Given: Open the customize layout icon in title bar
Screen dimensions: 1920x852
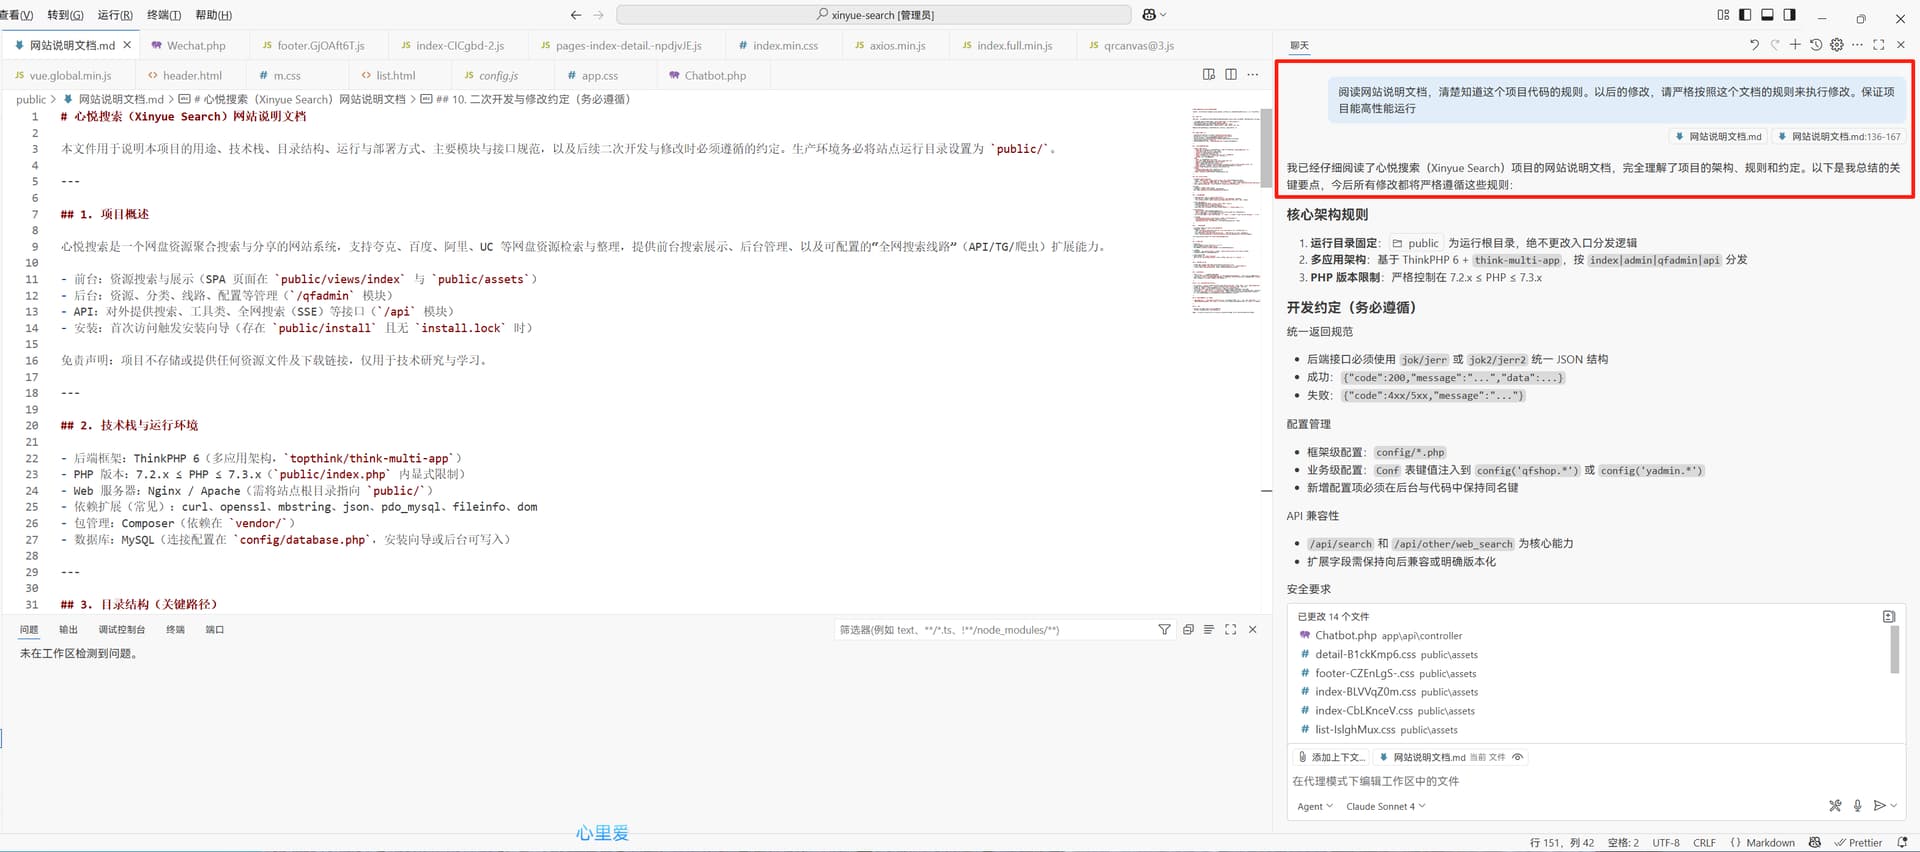Looking at the screenshot, I should pos(1723,15).
